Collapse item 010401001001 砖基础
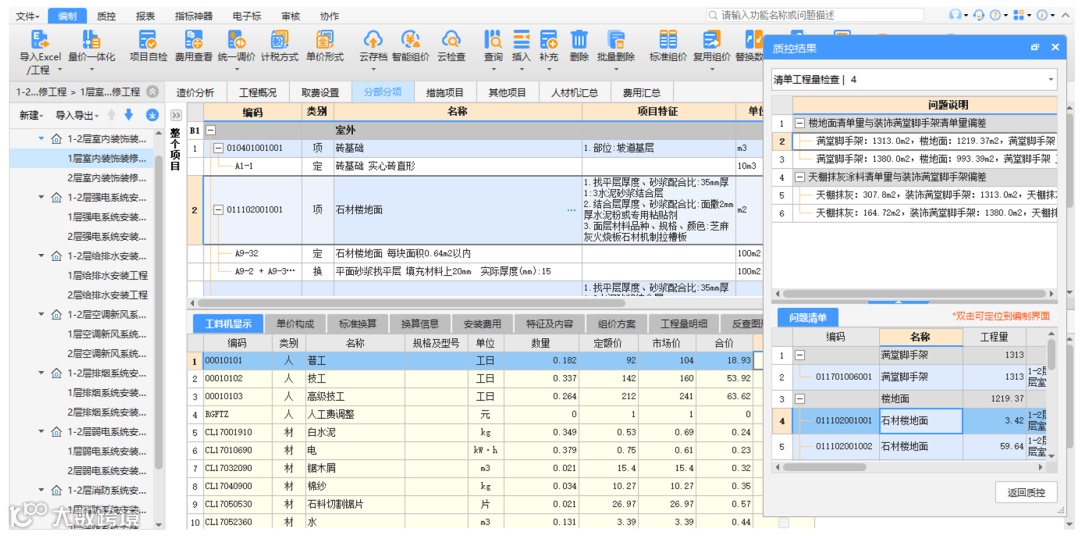This screenshot has width=1080, height=536. pyautogui.click(x=218, y=147)
